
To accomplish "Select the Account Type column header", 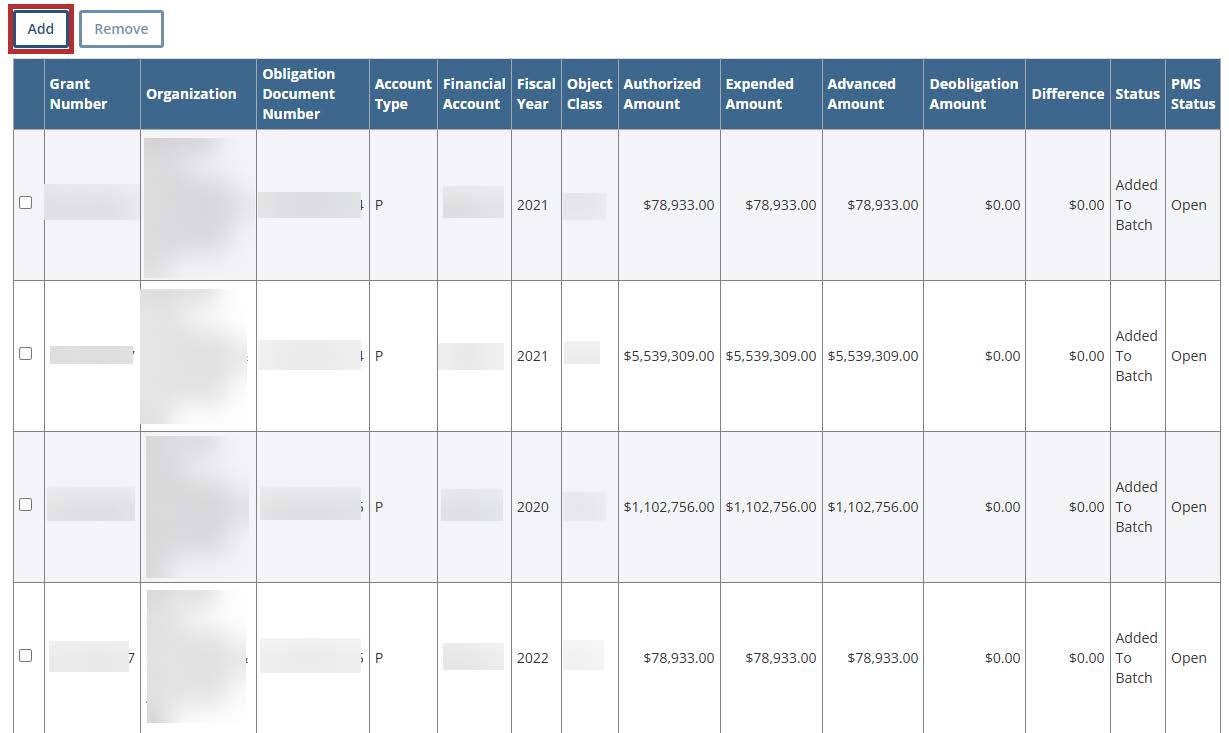I will [403, 94].
